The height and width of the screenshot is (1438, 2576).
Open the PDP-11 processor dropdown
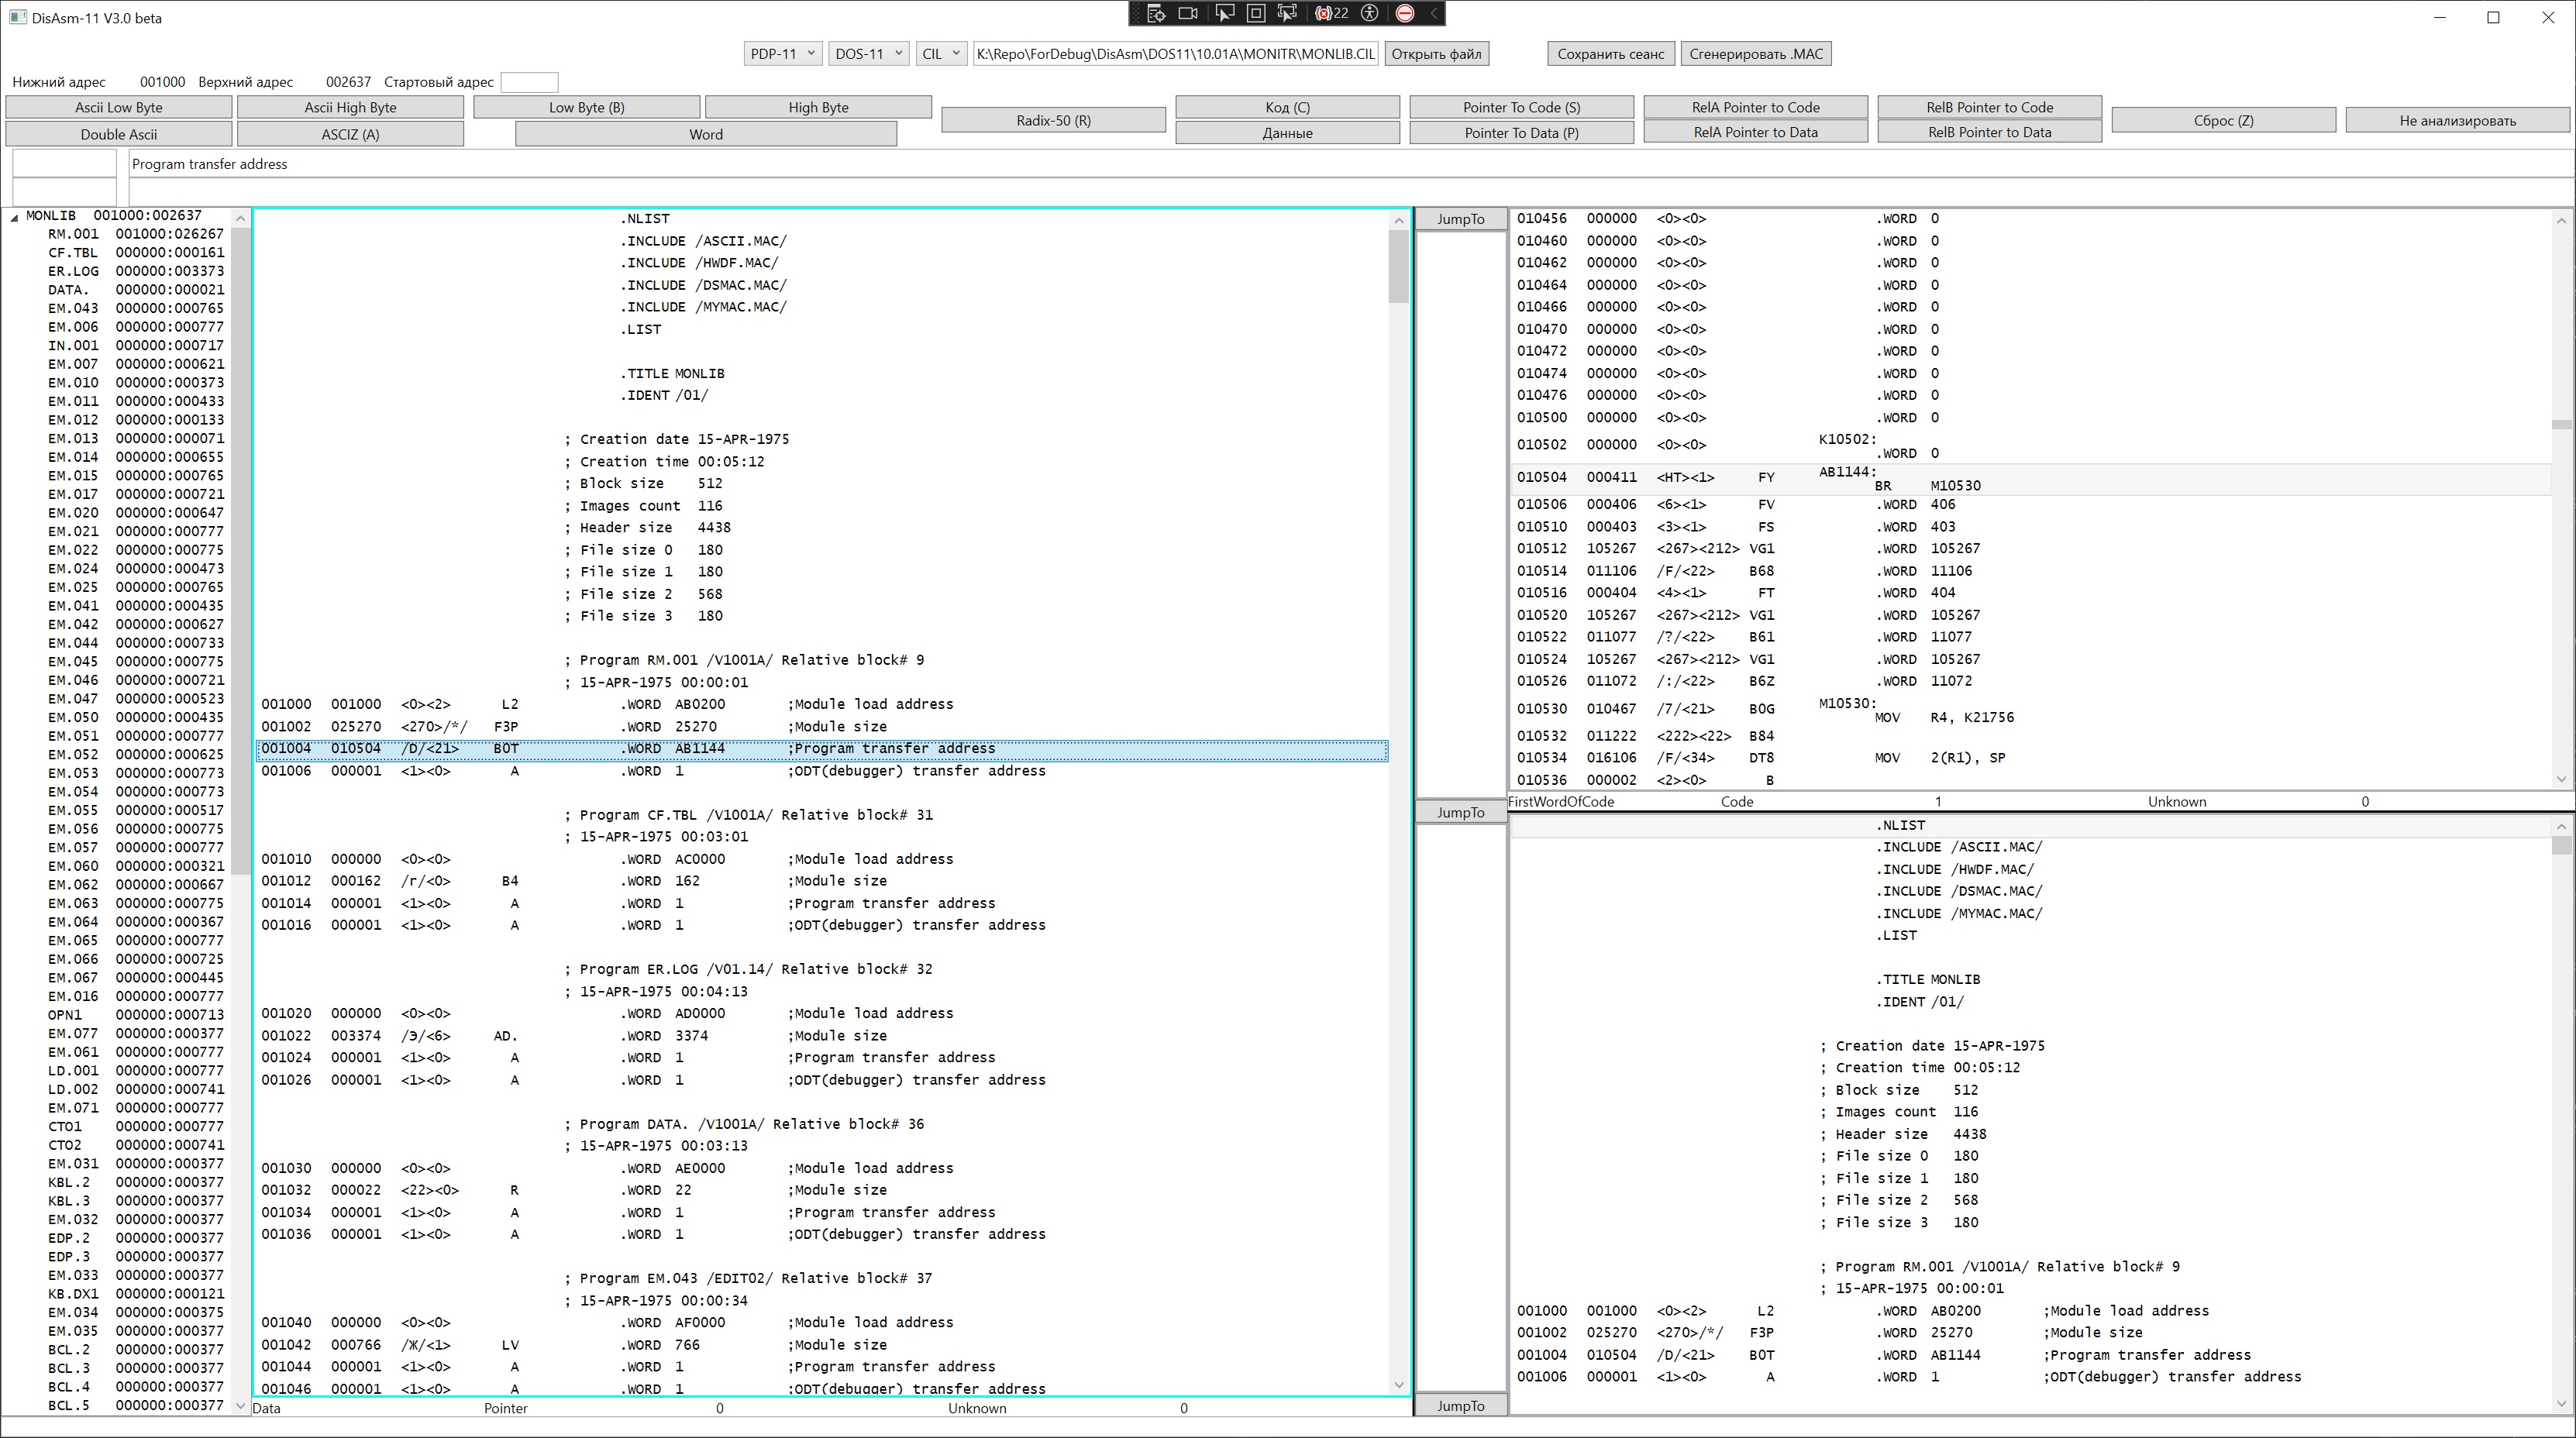(x=783, y=54)
